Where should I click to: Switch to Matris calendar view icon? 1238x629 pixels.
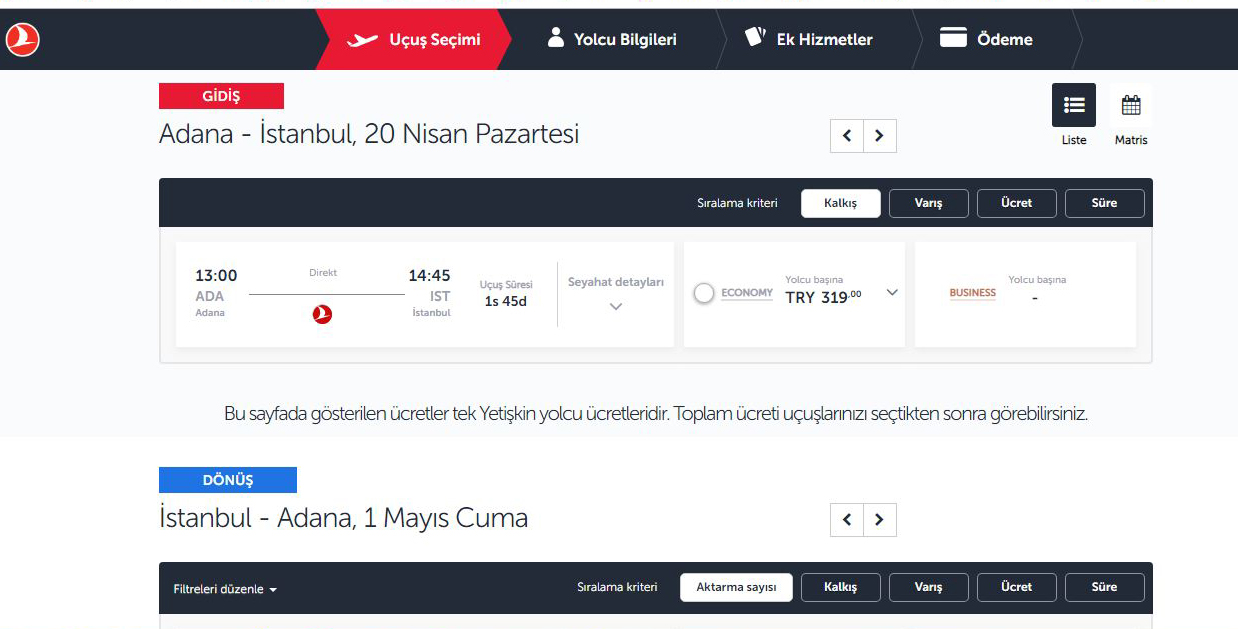(x=1131, y=105)
